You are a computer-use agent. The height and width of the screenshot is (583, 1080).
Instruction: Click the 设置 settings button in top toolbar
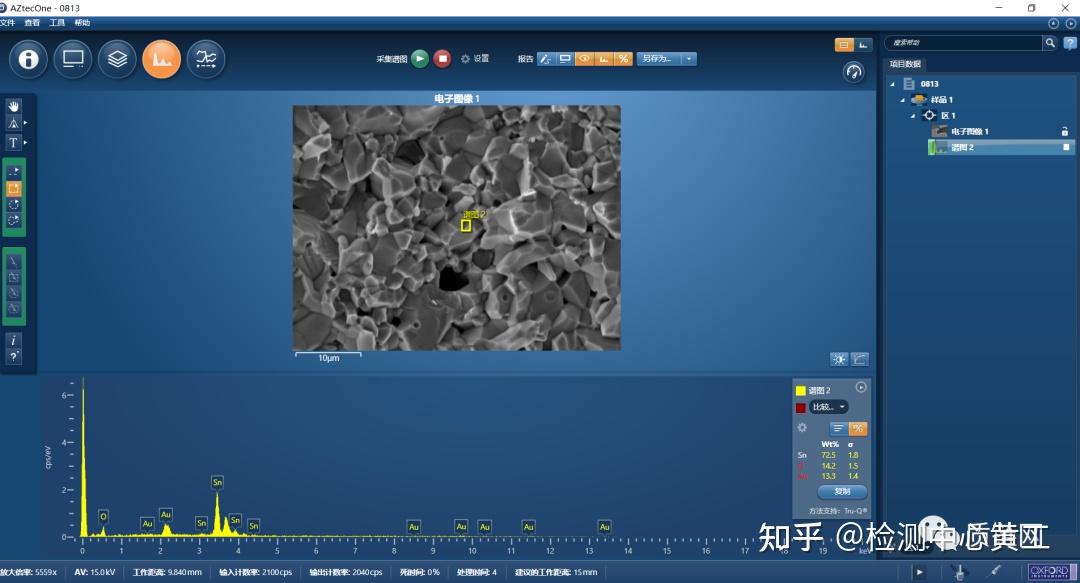click(473, 58)
